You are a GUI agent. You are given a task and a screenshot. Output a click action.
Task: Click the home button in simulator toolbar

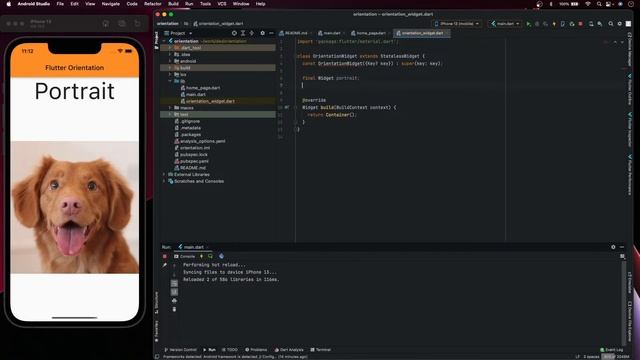pos(106,24)
